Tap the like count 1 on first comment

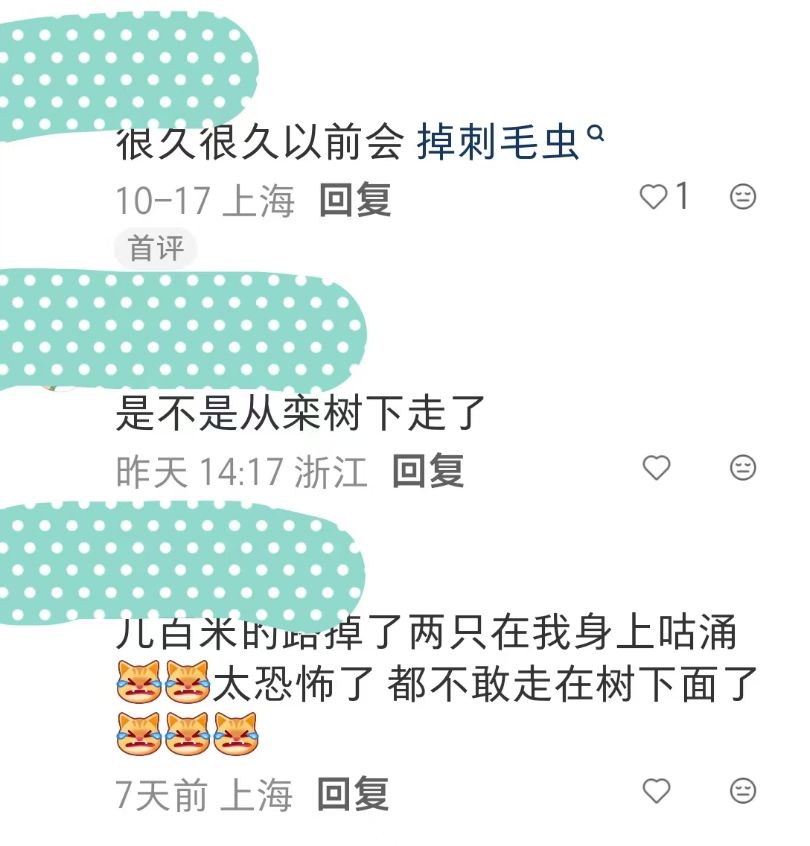pyautogui.click(x=682, y=195)
